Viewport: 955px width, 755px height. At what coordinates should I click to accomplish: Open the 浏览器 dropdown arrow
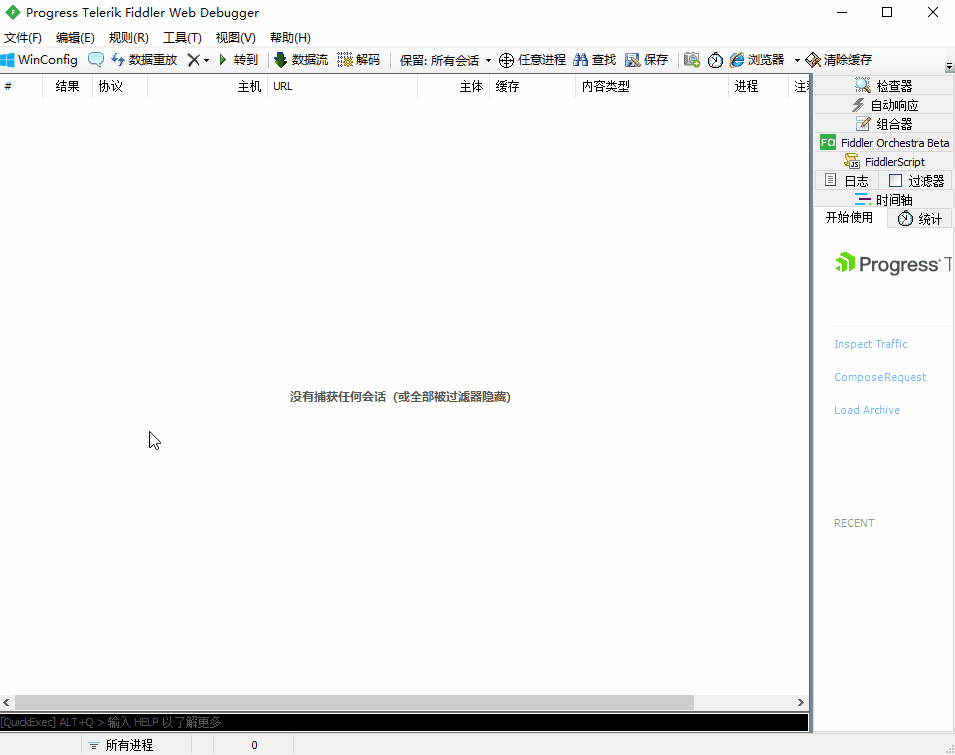(x=797, y=60)
